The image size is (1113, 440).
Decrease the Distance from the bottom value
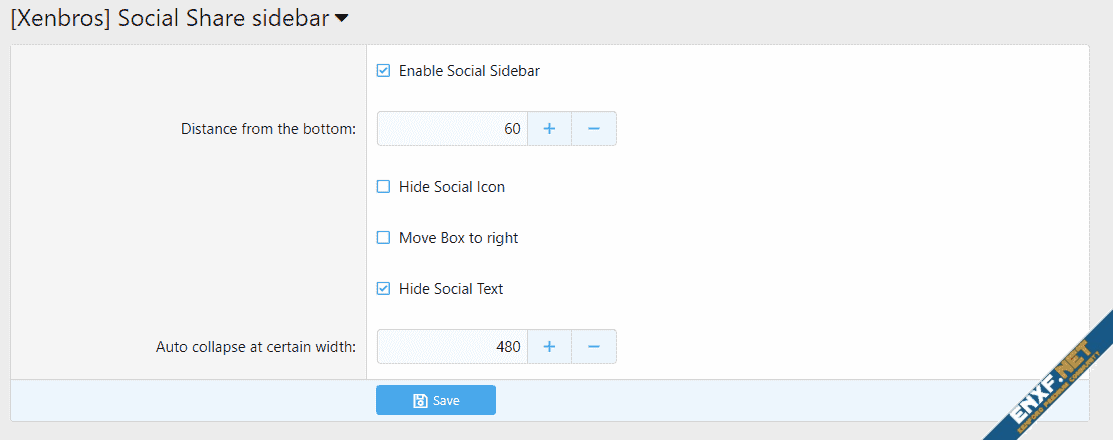point(594,129)
